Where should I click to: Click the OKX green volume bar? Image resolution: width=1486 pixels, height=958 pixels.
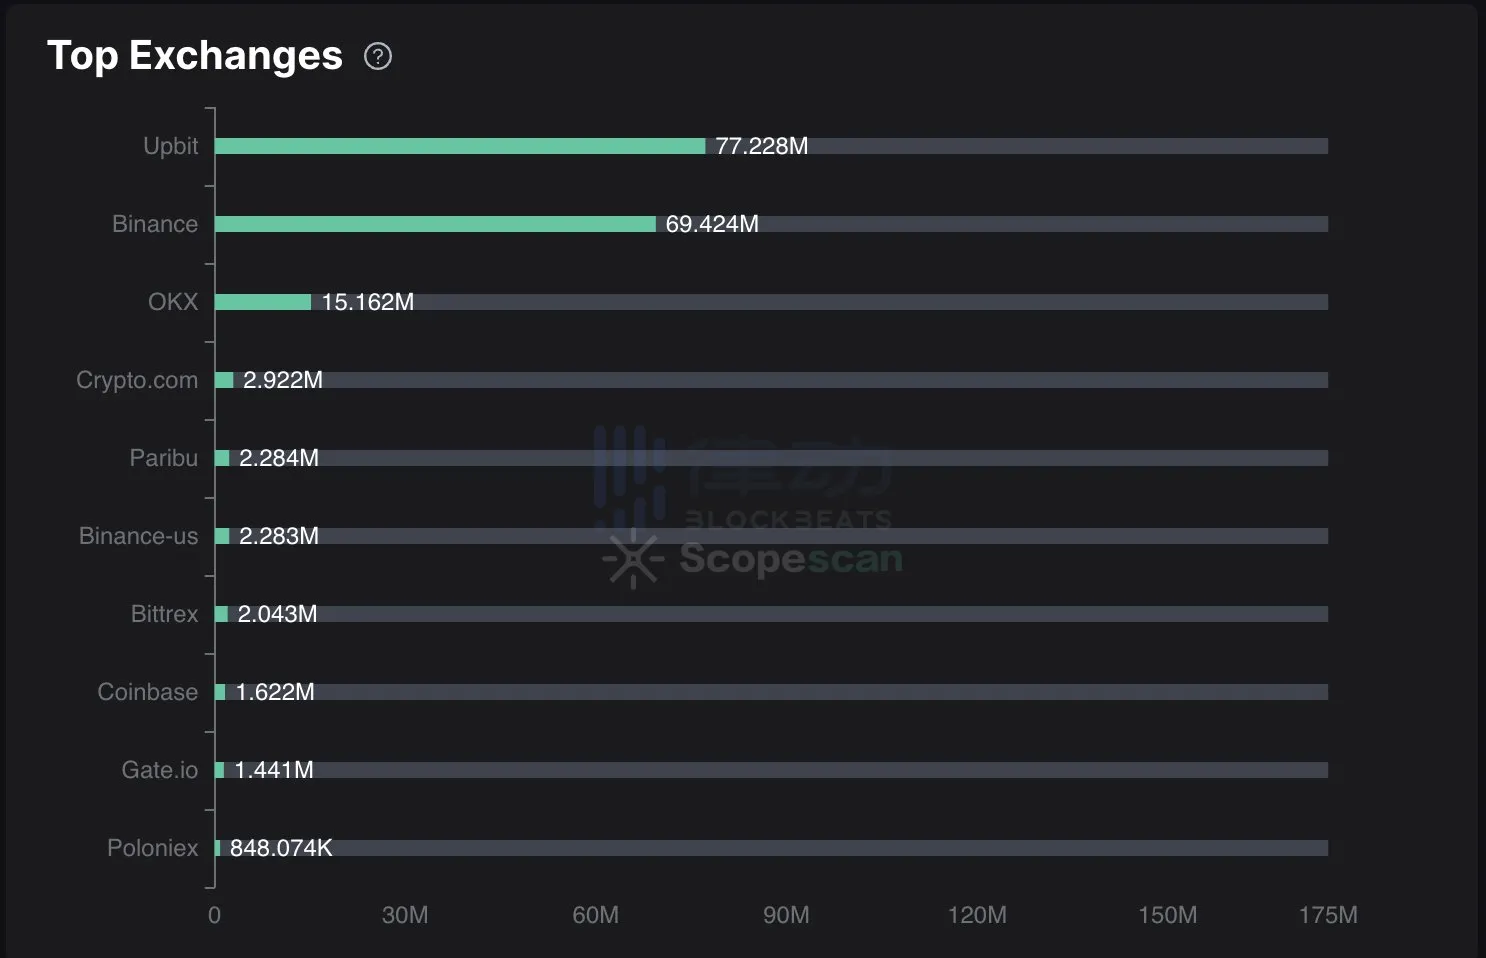[263, 302]
